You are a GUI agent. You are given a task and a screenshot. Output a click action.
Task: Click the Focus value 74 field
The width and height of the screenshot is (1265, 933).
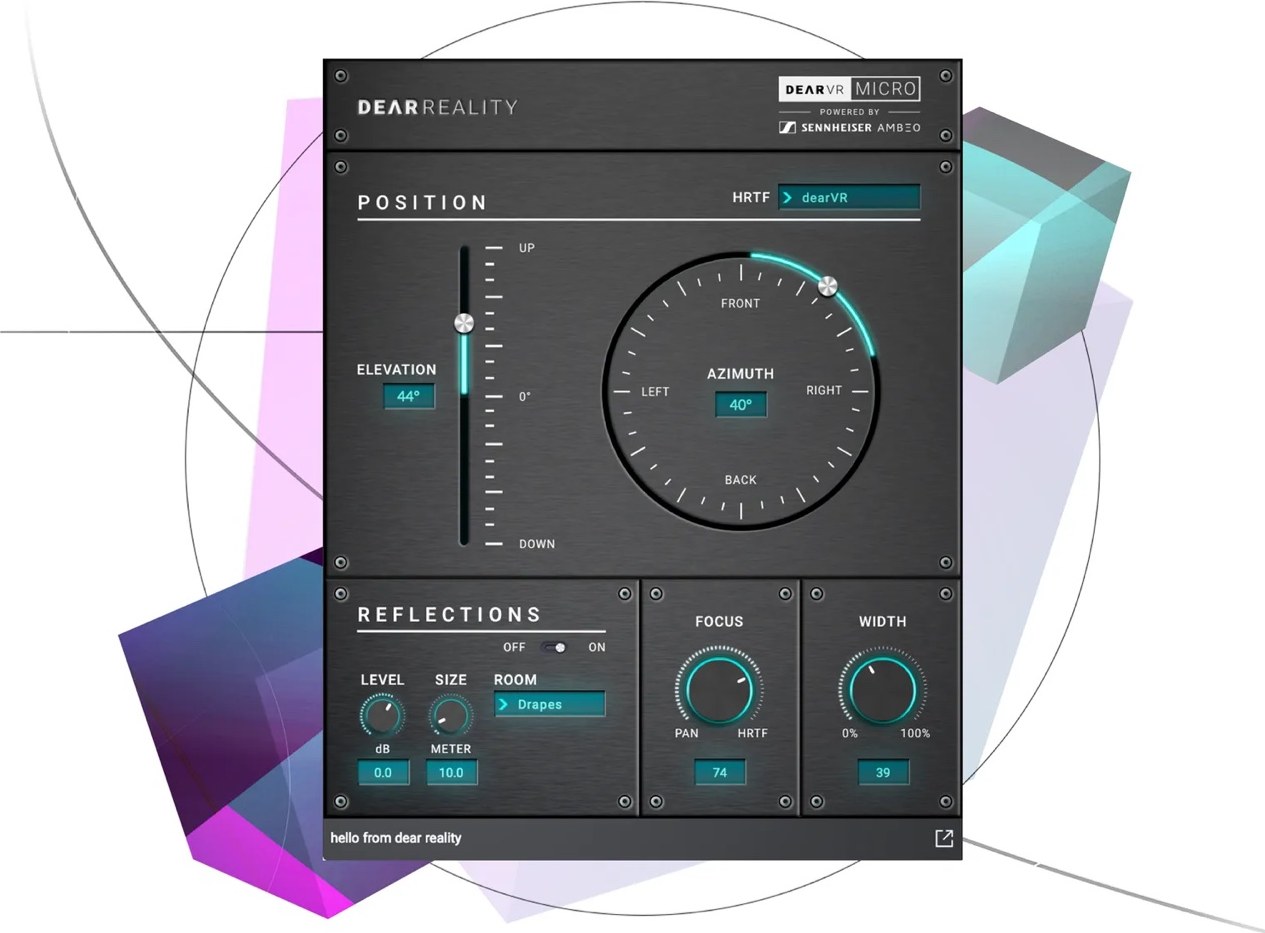(720, 772)
